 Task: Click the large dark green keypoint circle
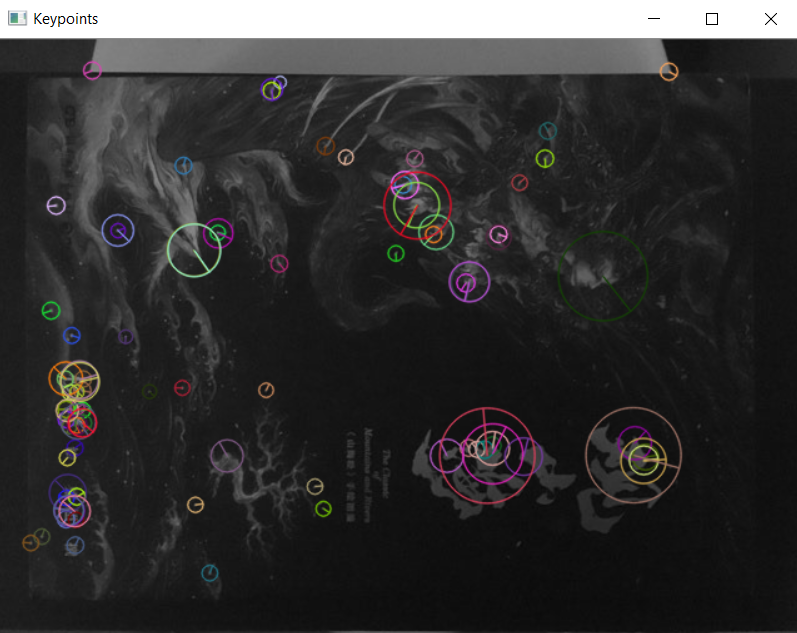(603, 276)
